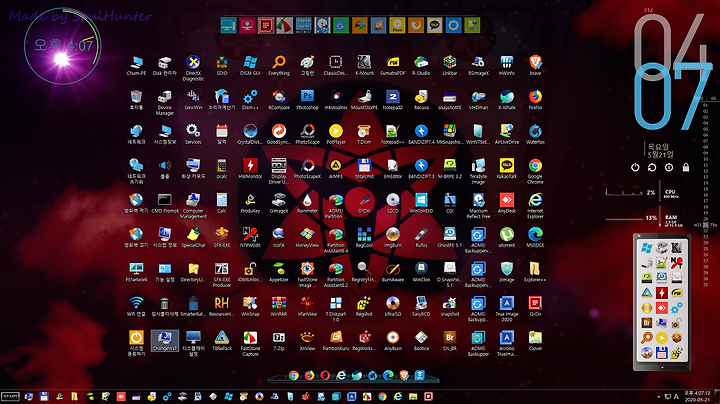Launch the Everything search shortcut
Viewport: 720px width, 404px height.
279,65
